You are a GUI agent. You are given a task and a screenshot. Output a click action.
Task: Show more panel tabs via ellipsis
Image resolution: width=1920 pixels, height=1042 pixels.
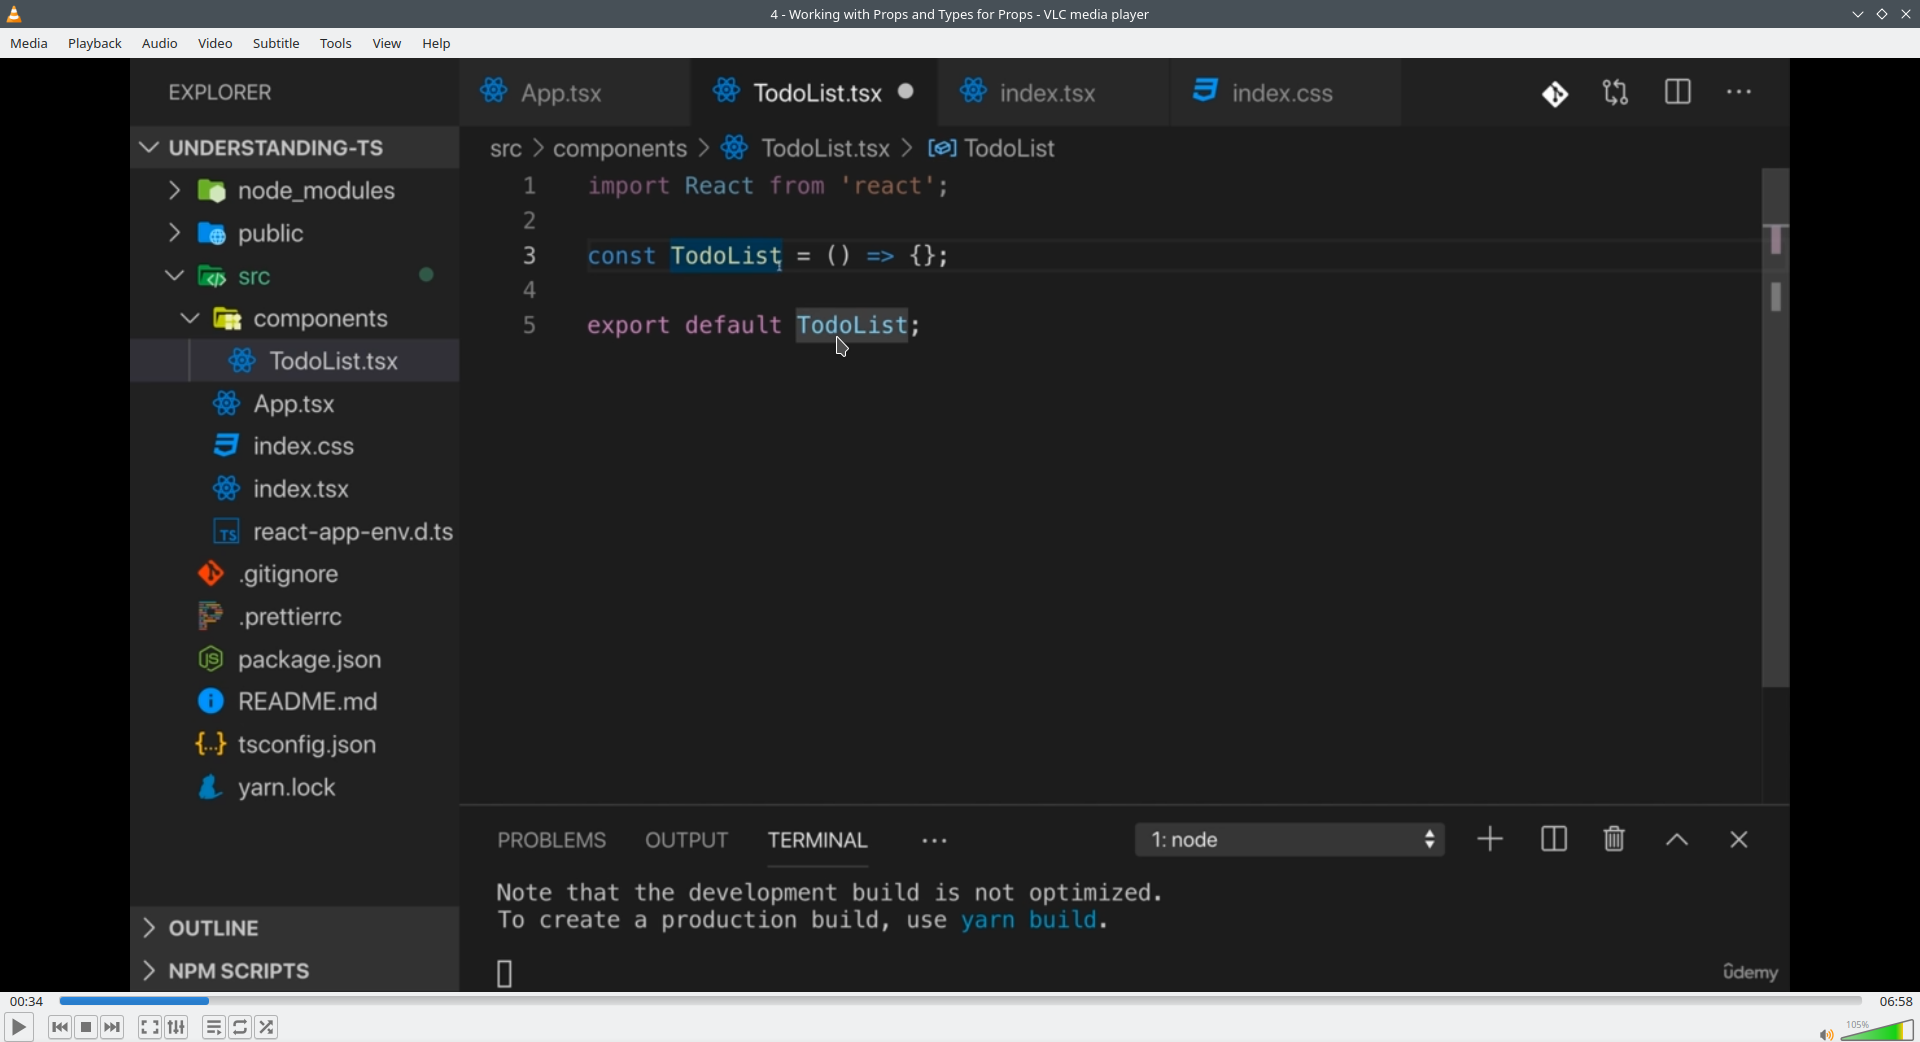[x=935, y=842]
